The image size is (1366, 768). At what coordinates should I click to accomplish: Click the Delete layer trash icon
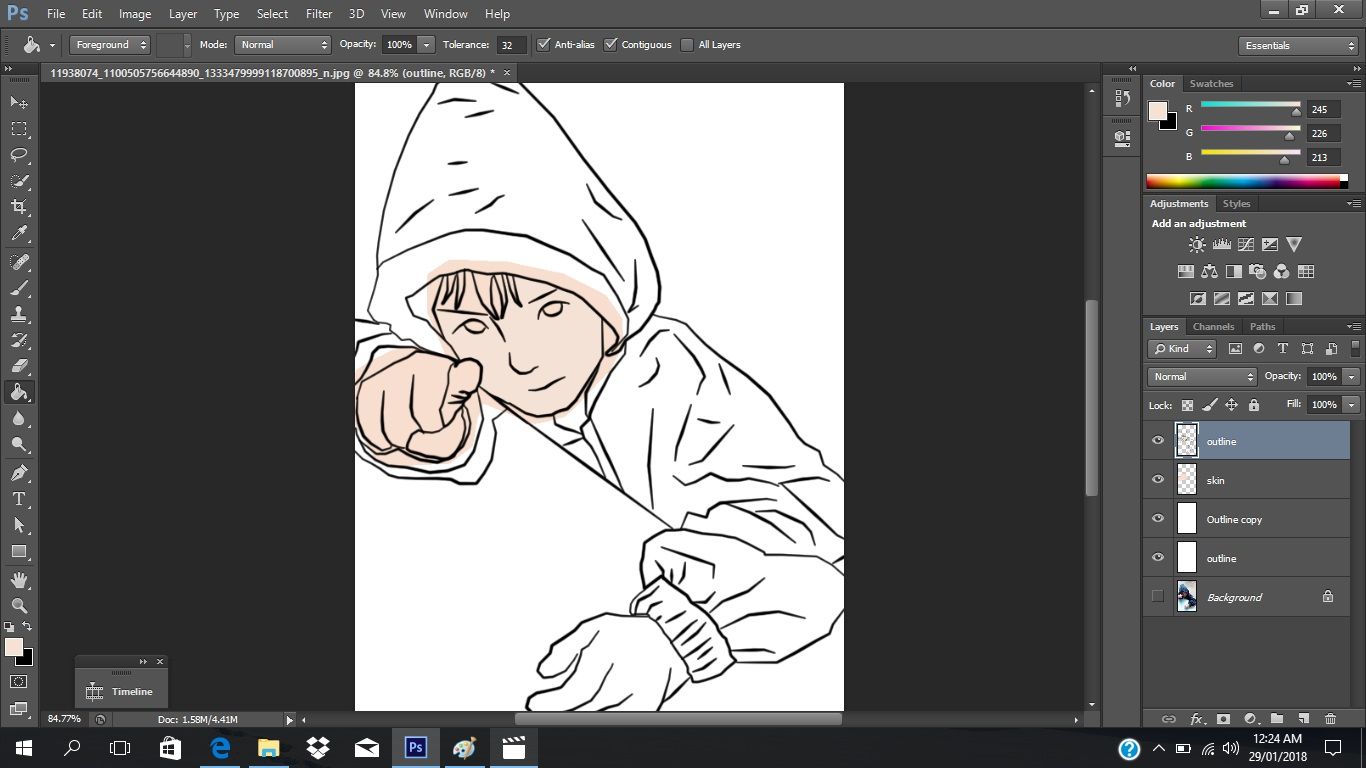(x=1330, y=719)
